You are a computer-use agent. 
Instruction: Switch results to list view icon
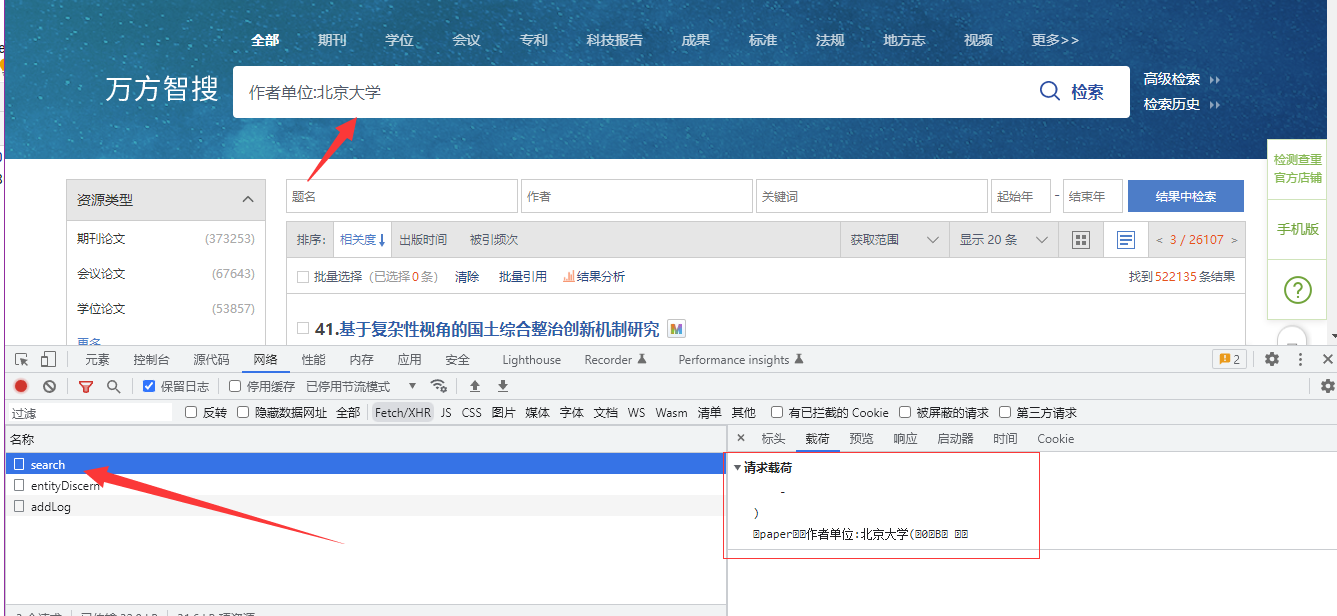tap(1125, 240)
